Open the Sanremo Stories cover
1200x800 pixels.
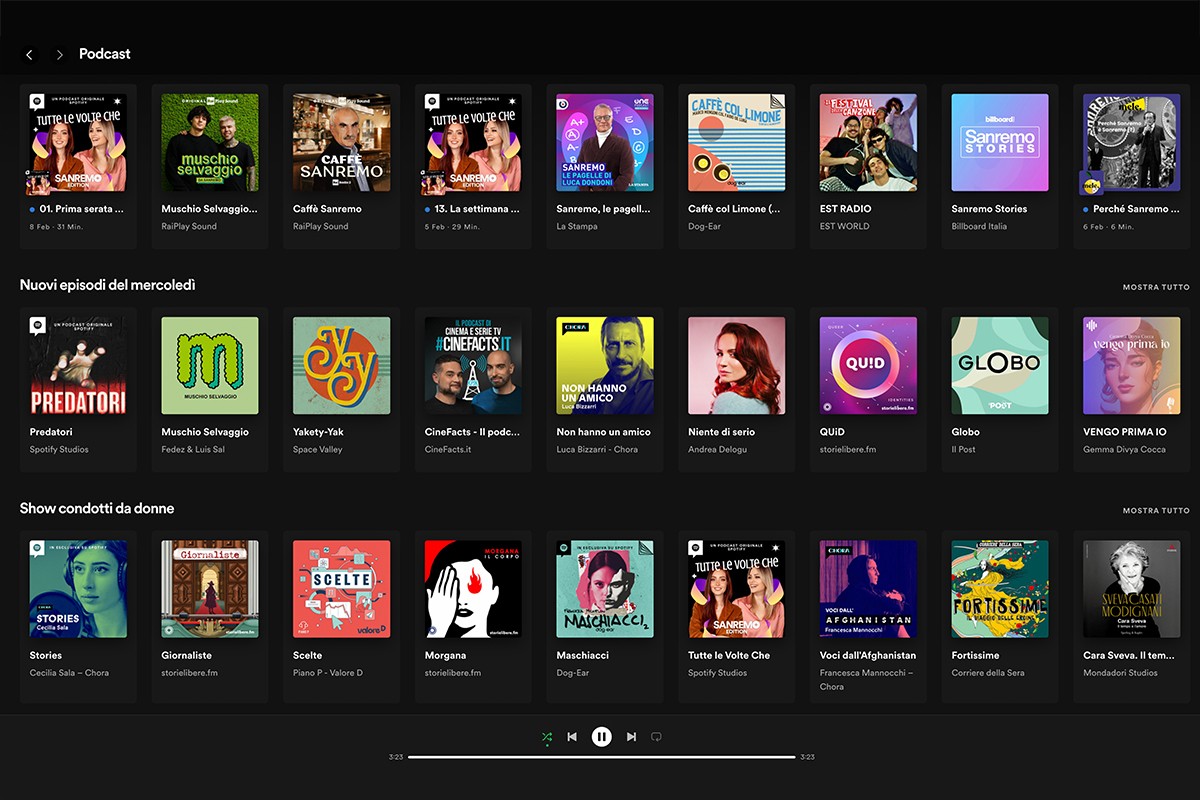(x=1000, y=142)
